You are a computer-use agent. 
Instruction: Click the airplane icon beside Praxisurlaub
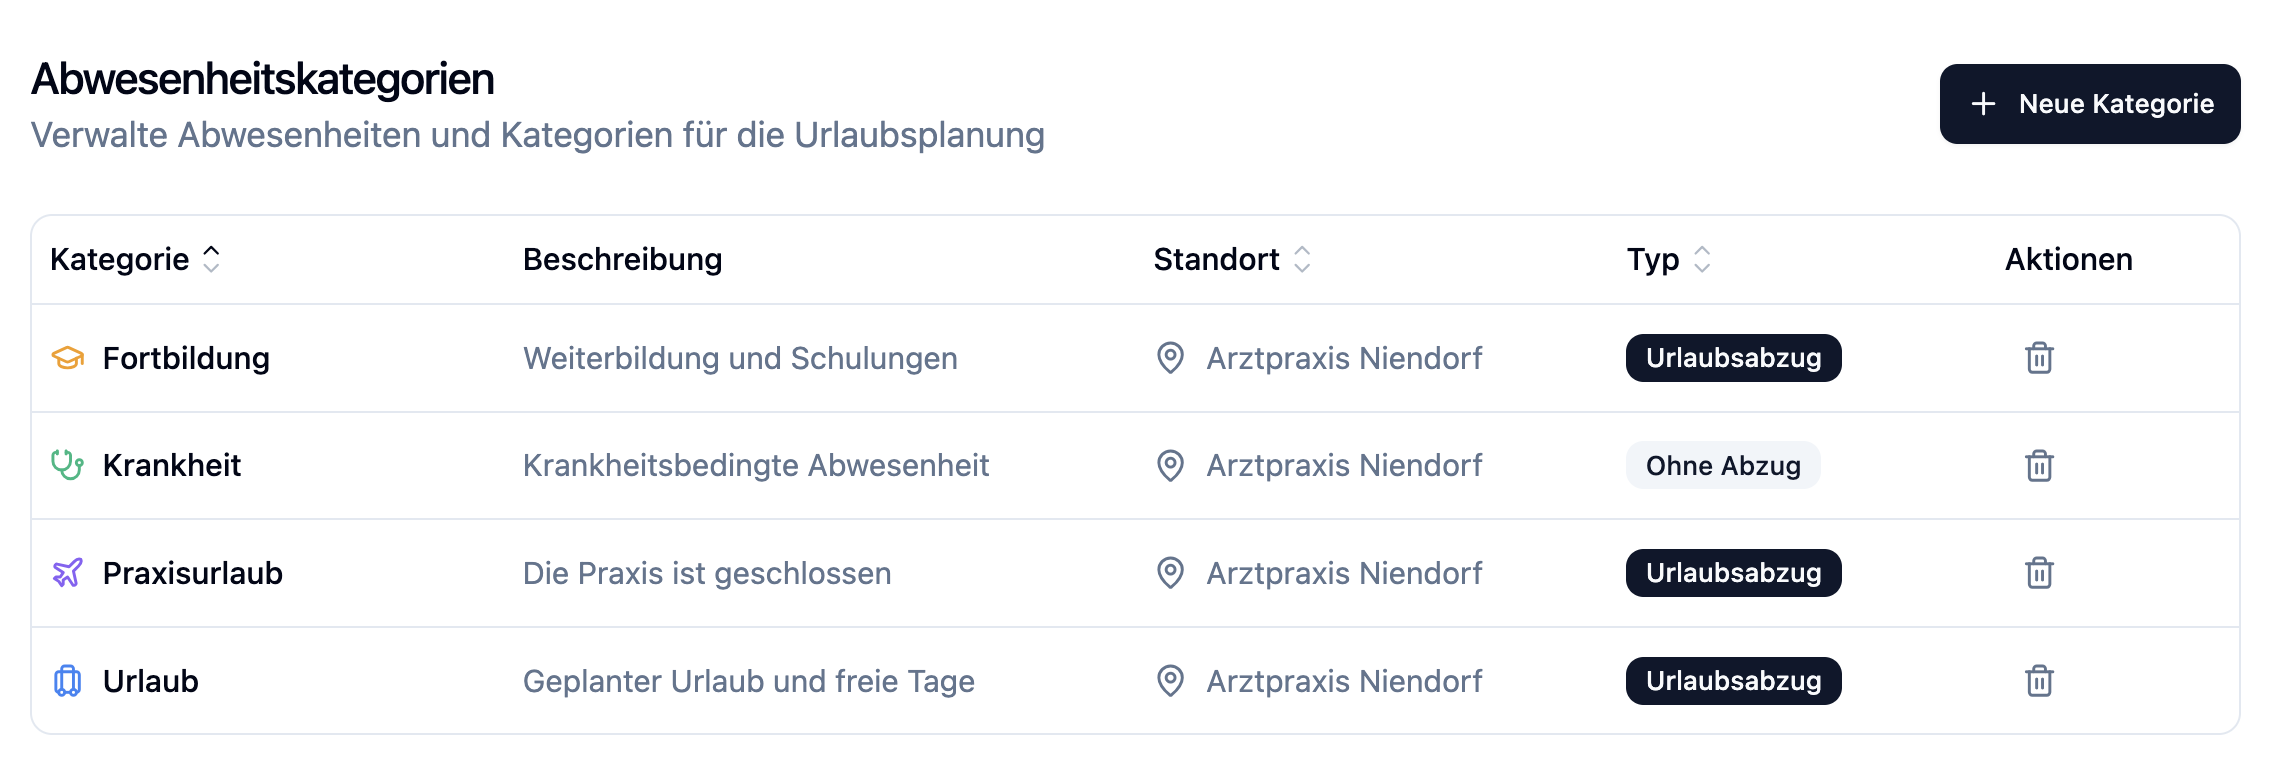coord(68,573)
